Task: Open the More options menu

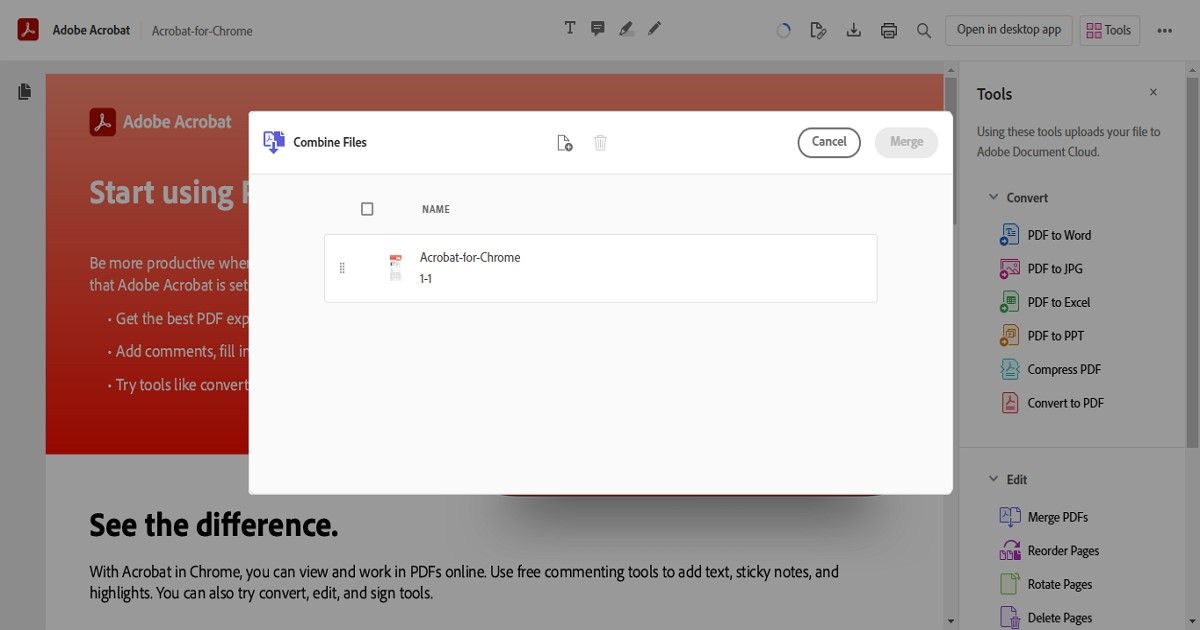Action: click(1164, 30)
